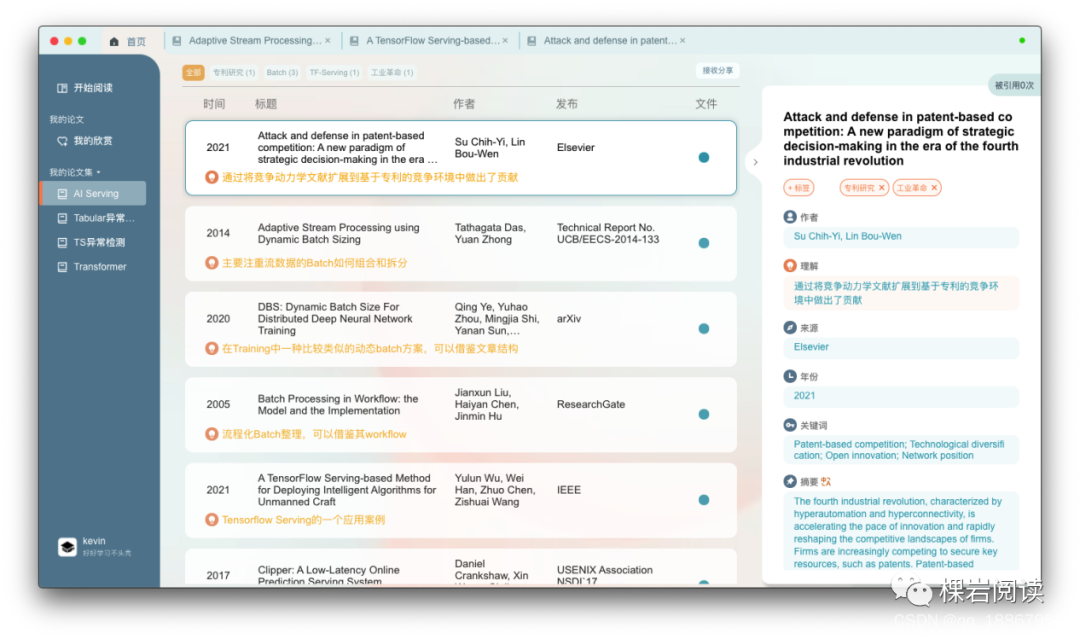Close the Adaptive Stream Processing tab
This screenshot has width=1080, height=639.
tap(328, 41)
